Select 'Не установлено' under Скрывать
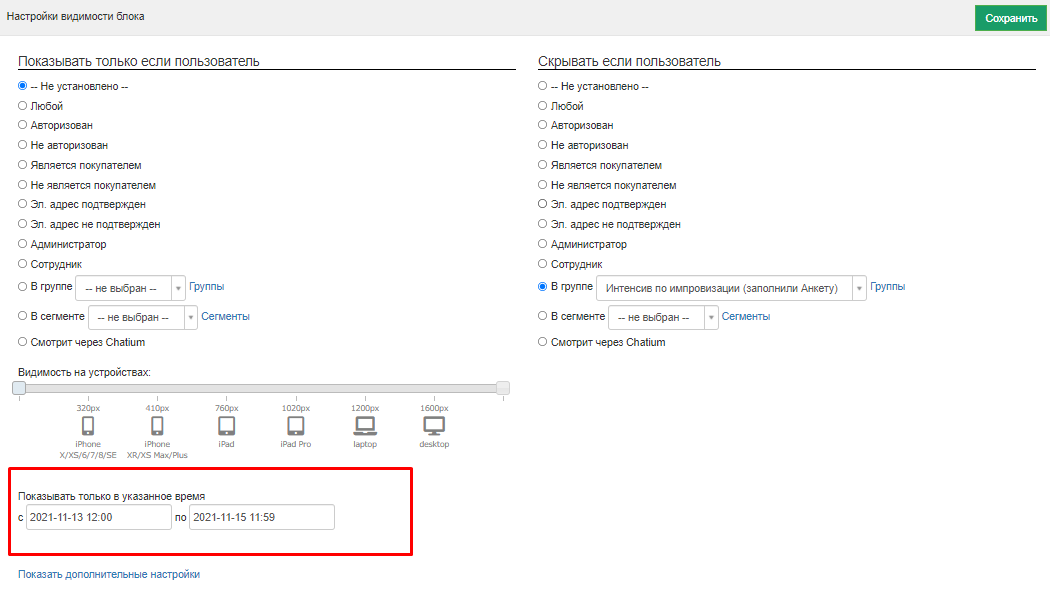1050x592 pixels. click(542, 86)
